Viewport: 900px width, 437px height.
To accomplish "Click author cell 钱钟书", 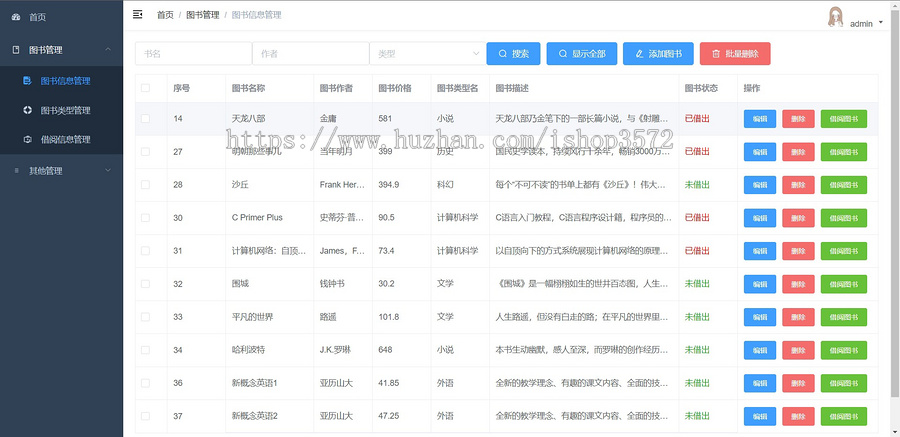I will point(332,284).
